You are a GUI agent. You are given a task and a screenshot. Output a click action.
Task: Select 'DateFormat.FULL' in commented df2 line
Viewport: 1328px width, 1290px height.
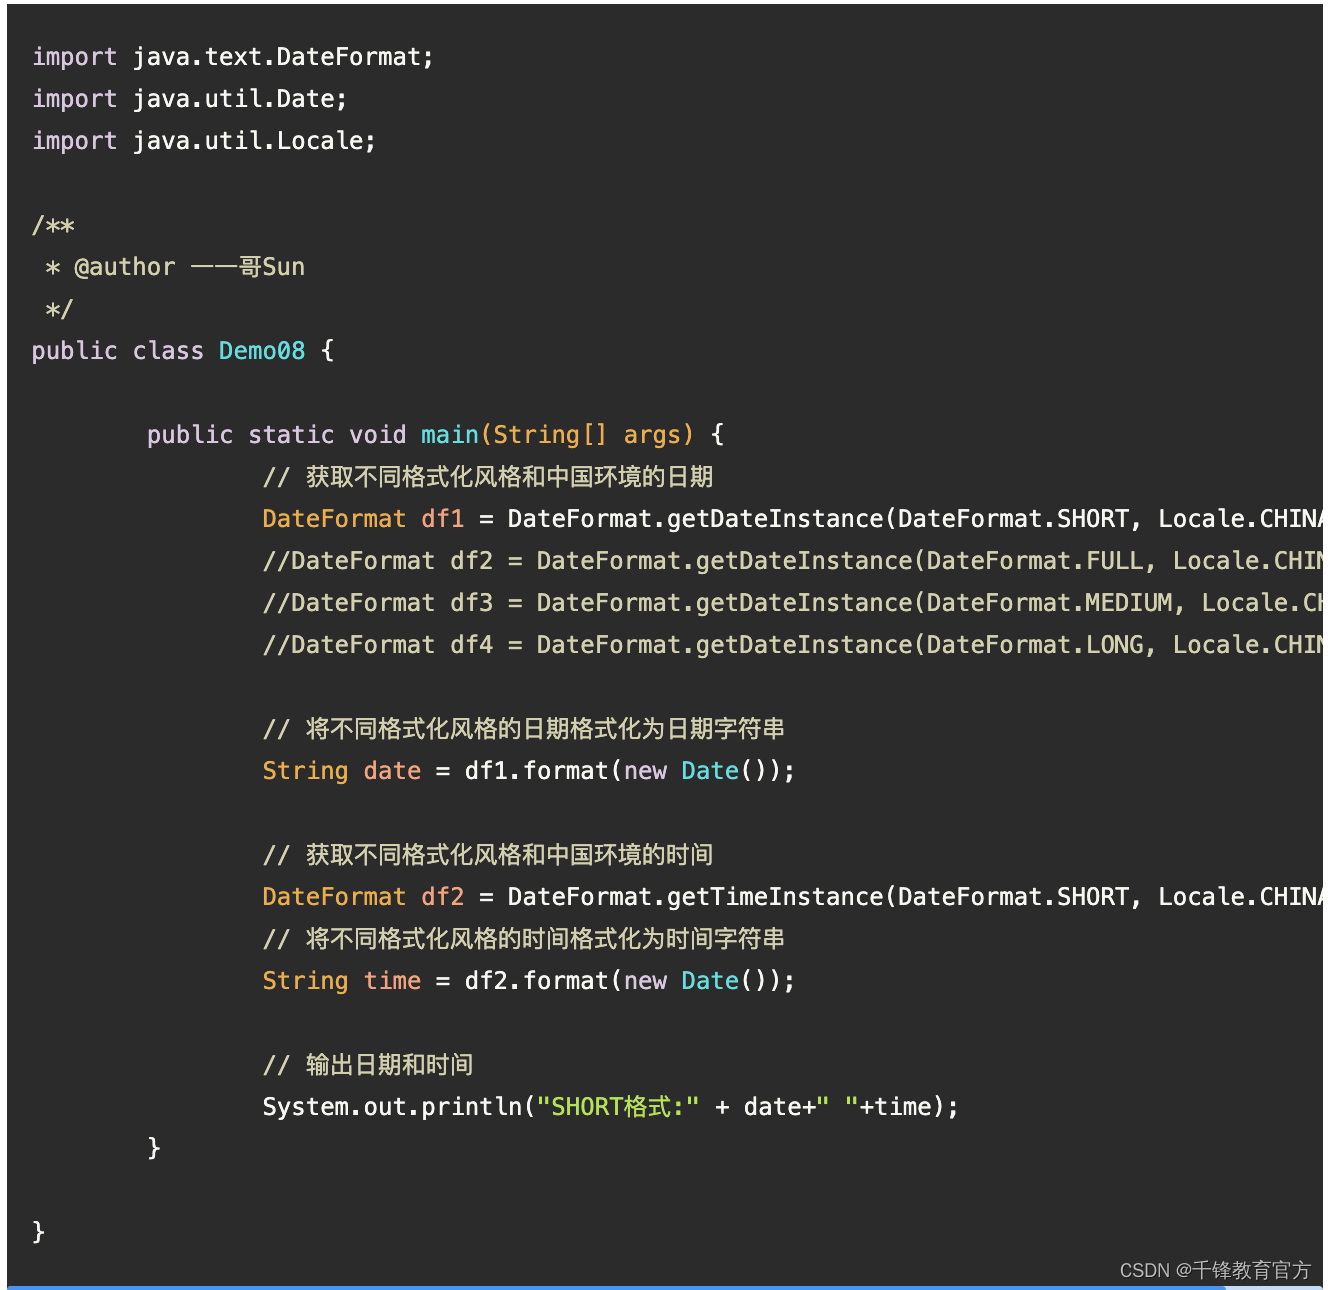click(x=1034, y=561)
